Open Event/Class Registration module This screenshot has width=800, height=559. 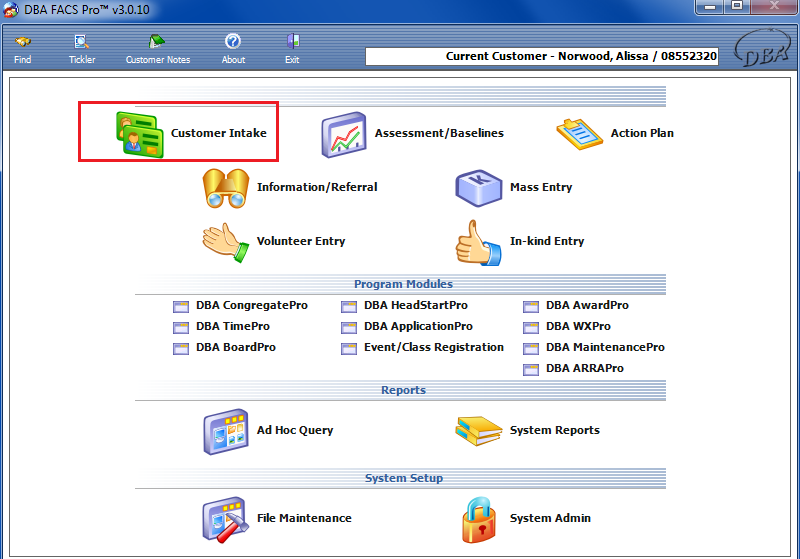[x=432, y=347]
